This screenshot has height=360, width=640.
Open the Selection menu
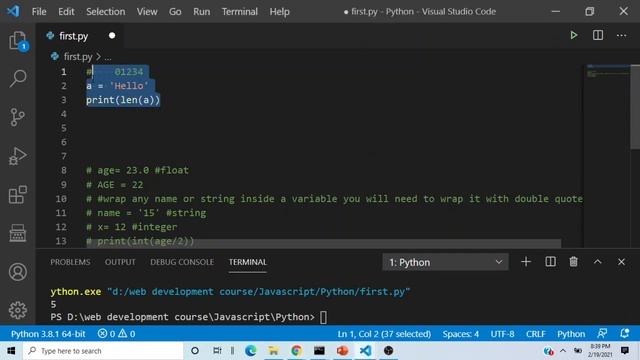[106, 11]
